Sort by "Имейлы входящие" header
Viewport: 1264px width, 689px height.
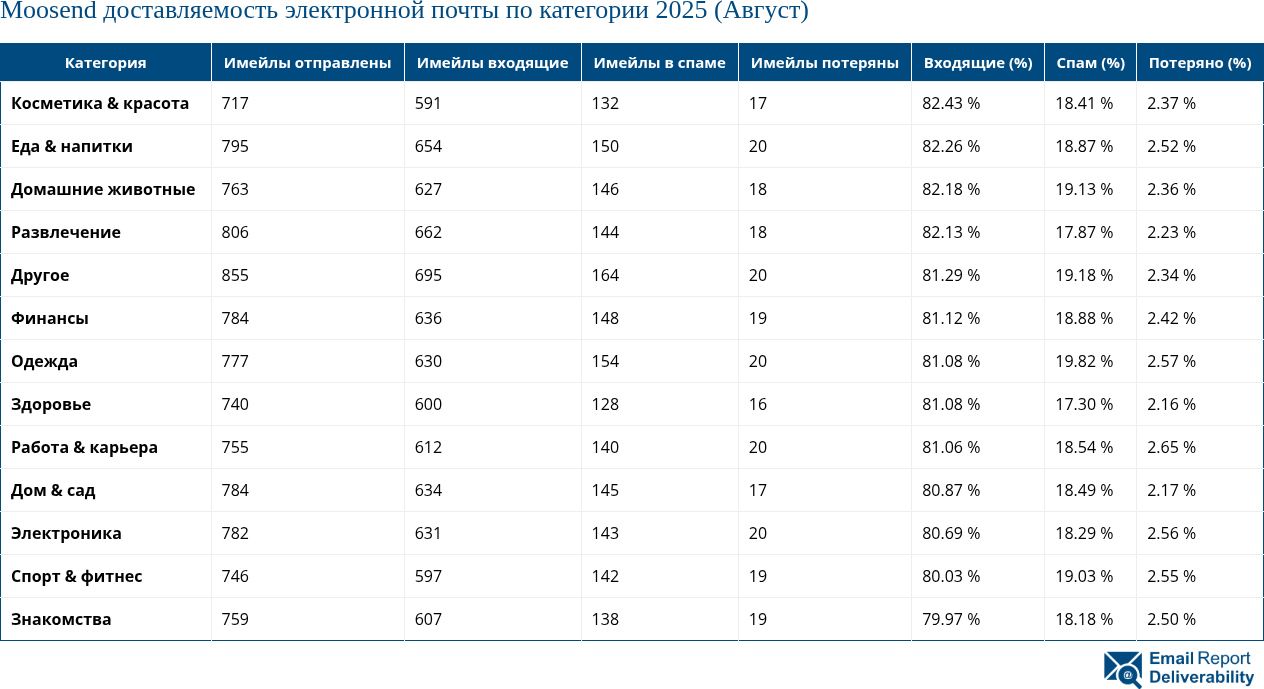tap(492, 62)
